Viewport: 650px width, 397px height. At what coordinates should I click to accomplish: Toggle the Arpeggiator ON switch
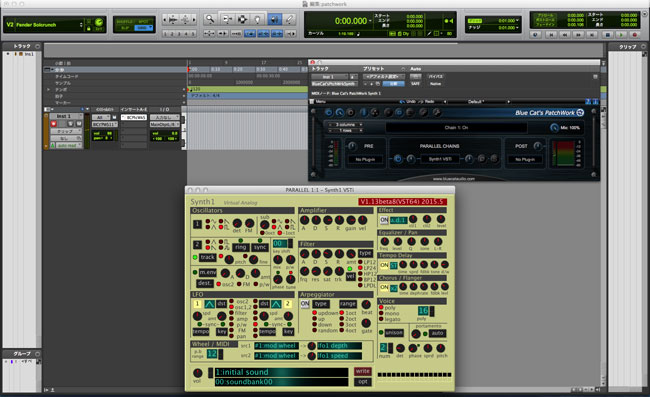305,304
